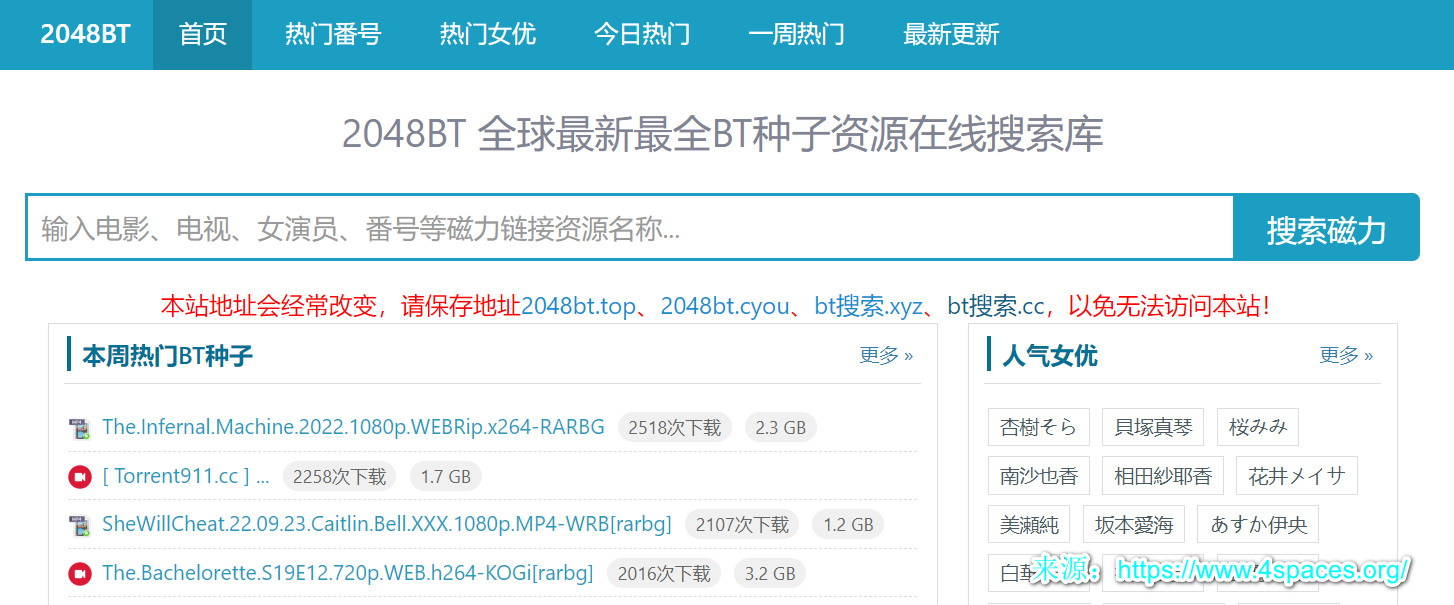Switch to the 今日热门 page
This screenshot has height=605, width=1454.
tap(642, 34)
